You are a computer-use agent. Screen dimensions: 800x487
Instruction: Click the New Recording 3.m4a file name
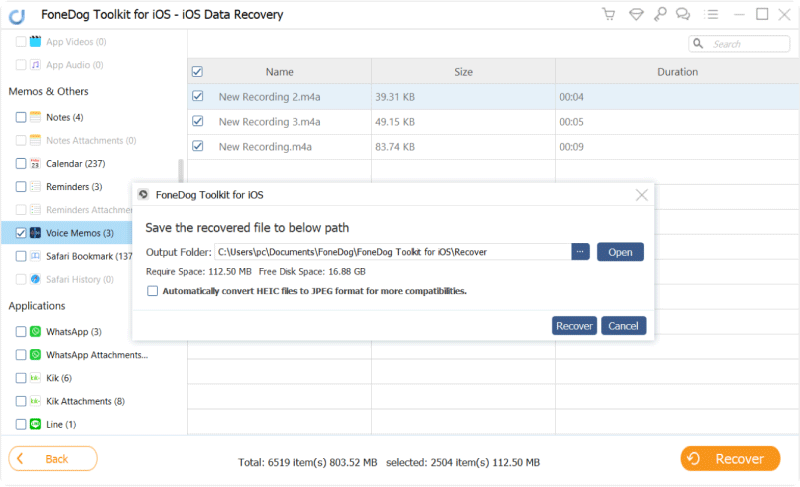click(x=269, y=122)
